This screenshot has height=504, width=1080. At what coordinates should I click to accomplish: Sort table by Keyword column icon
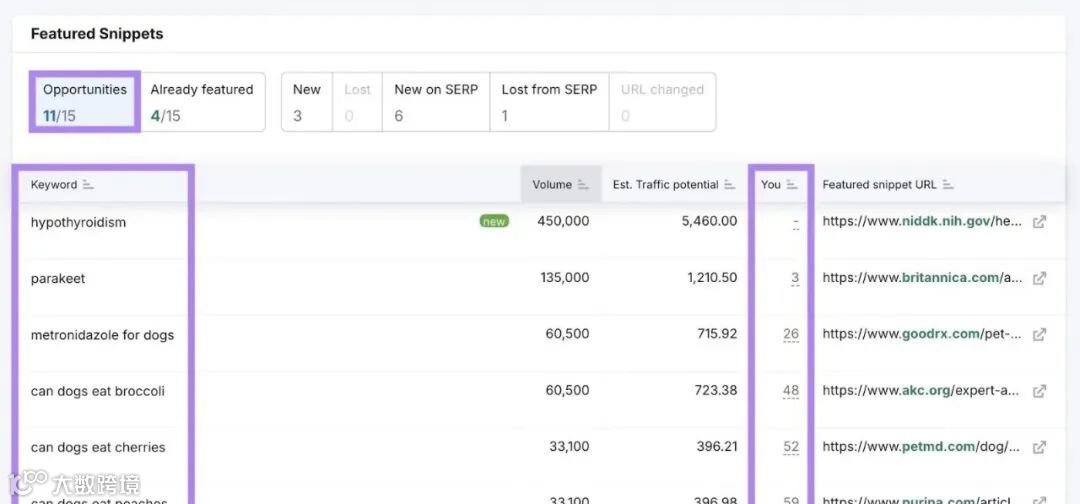coord(88,185)
